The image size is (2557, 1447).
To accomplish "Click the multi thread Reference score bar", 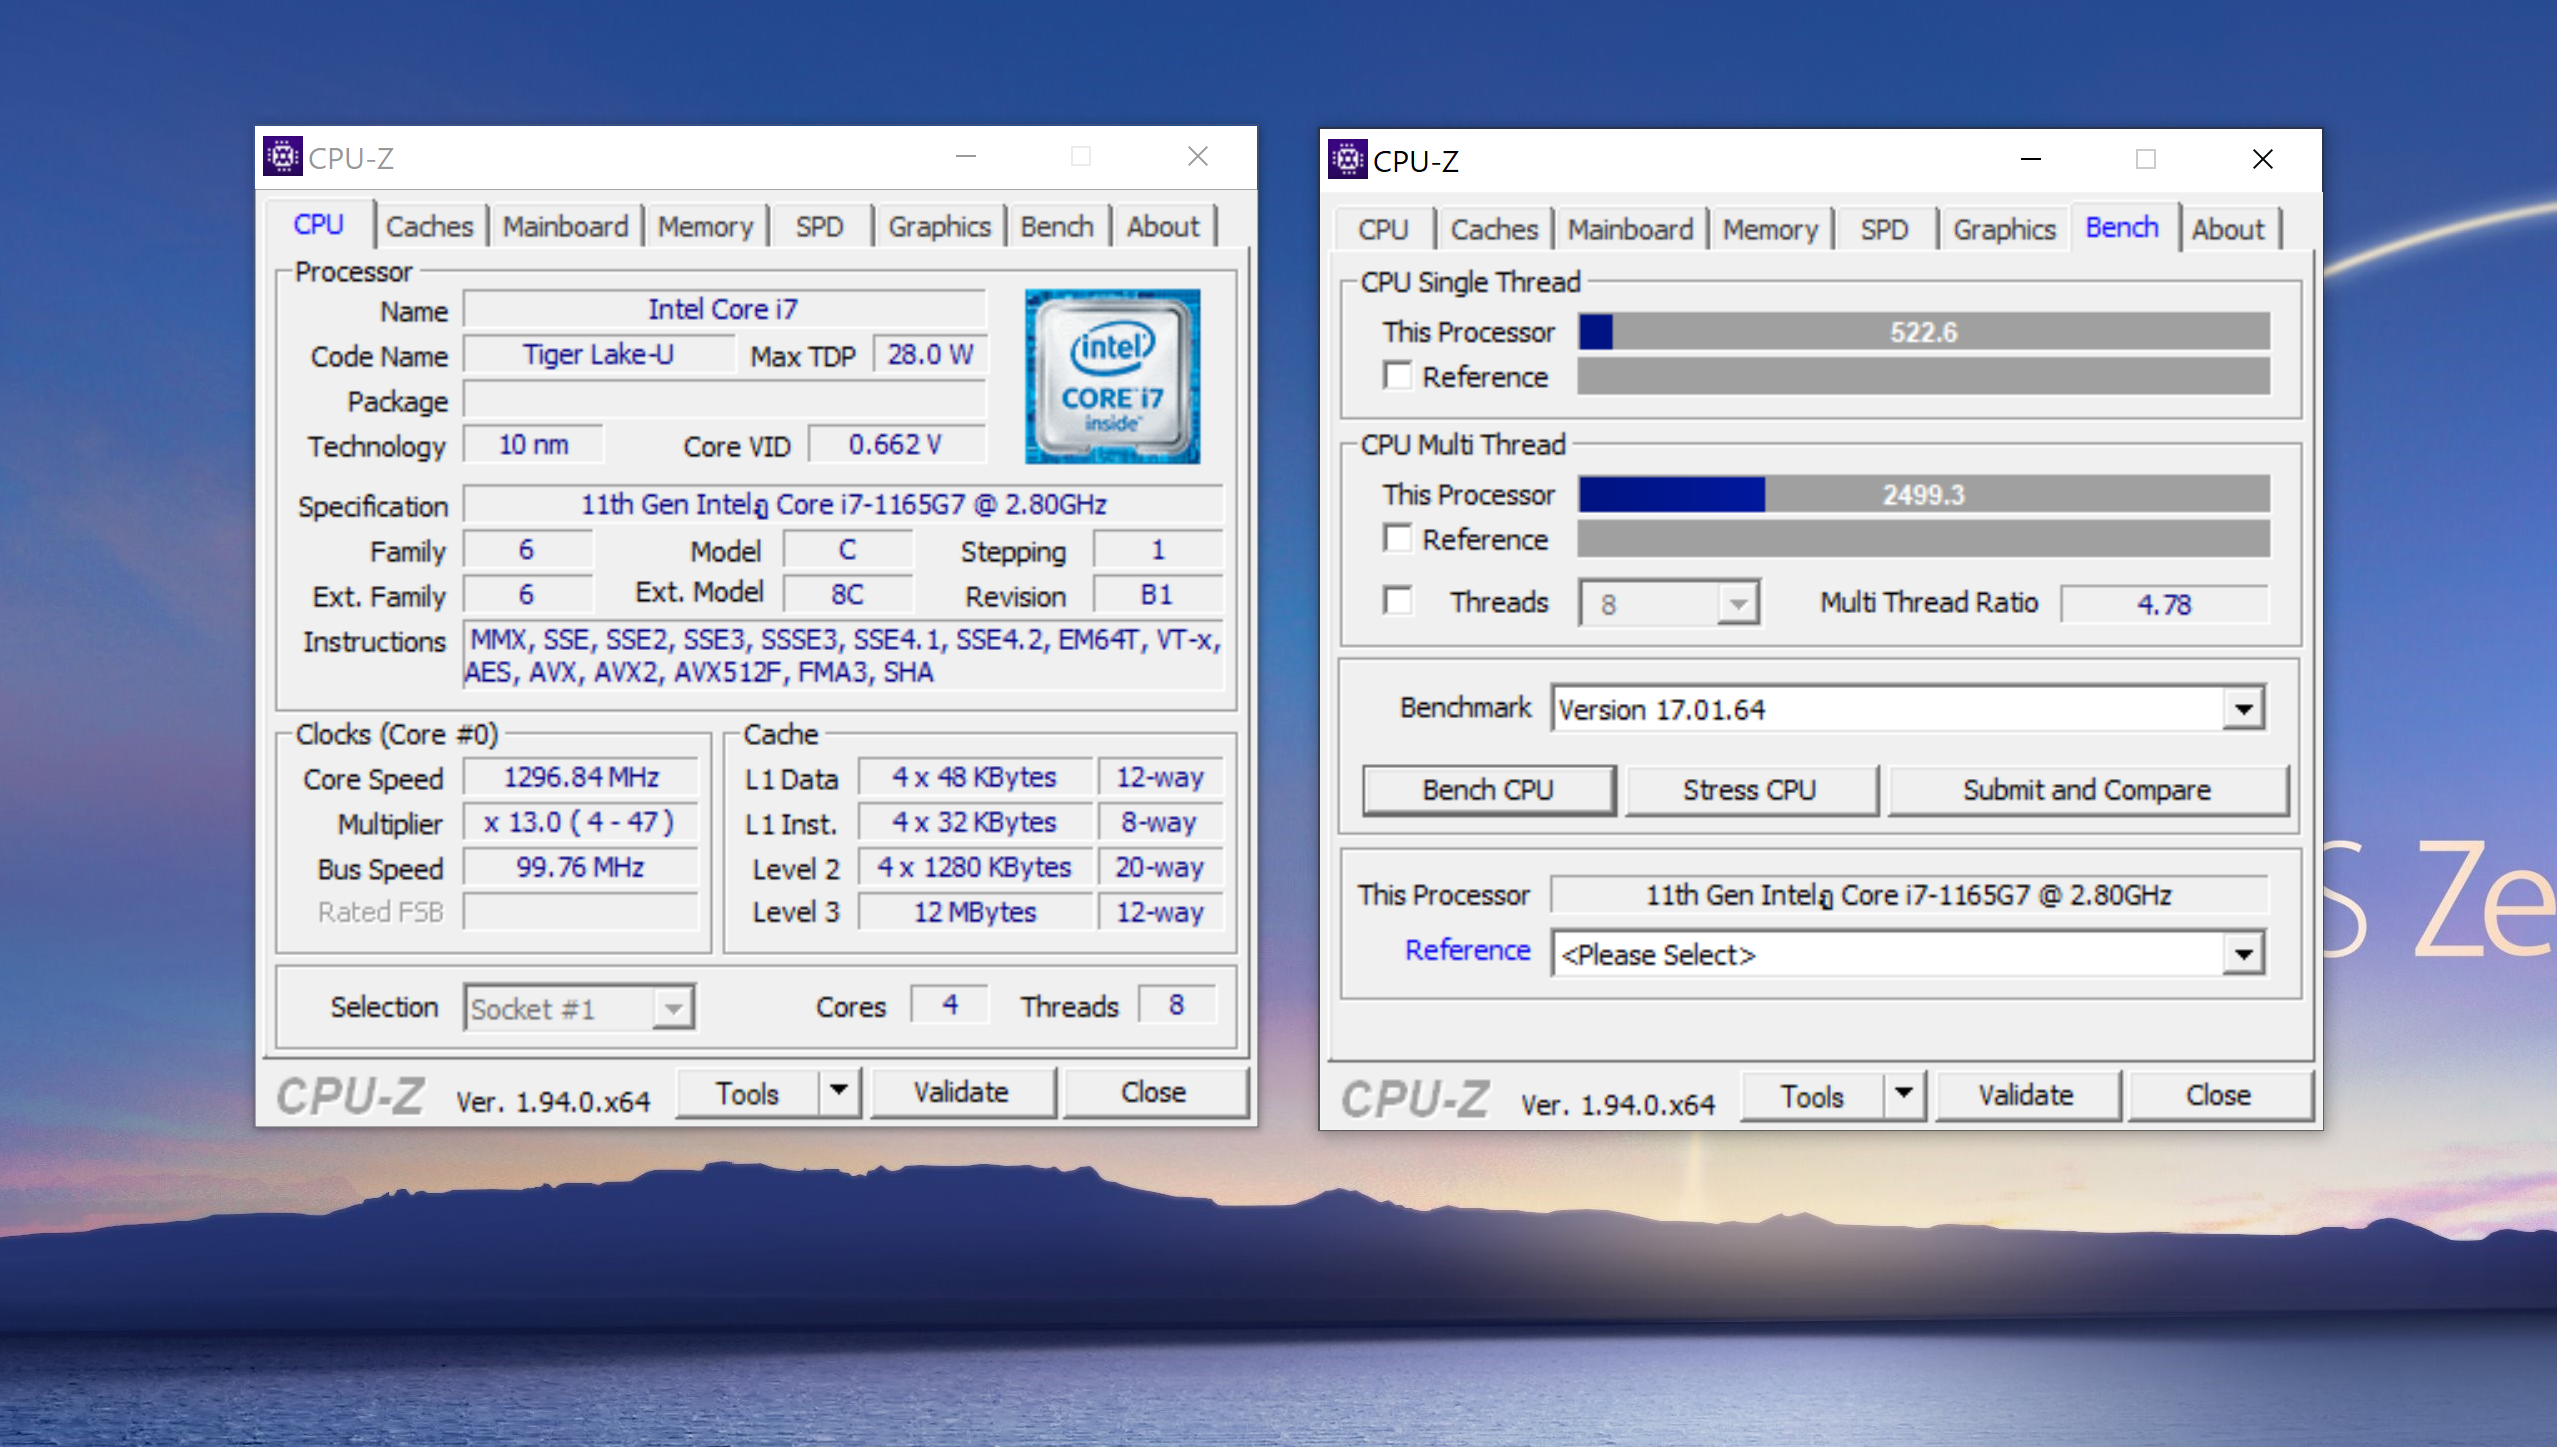I will click(1924, 538).
